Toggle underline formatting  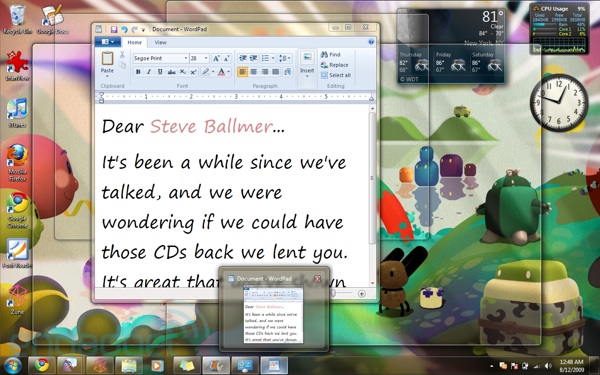[x=160, y=72]
